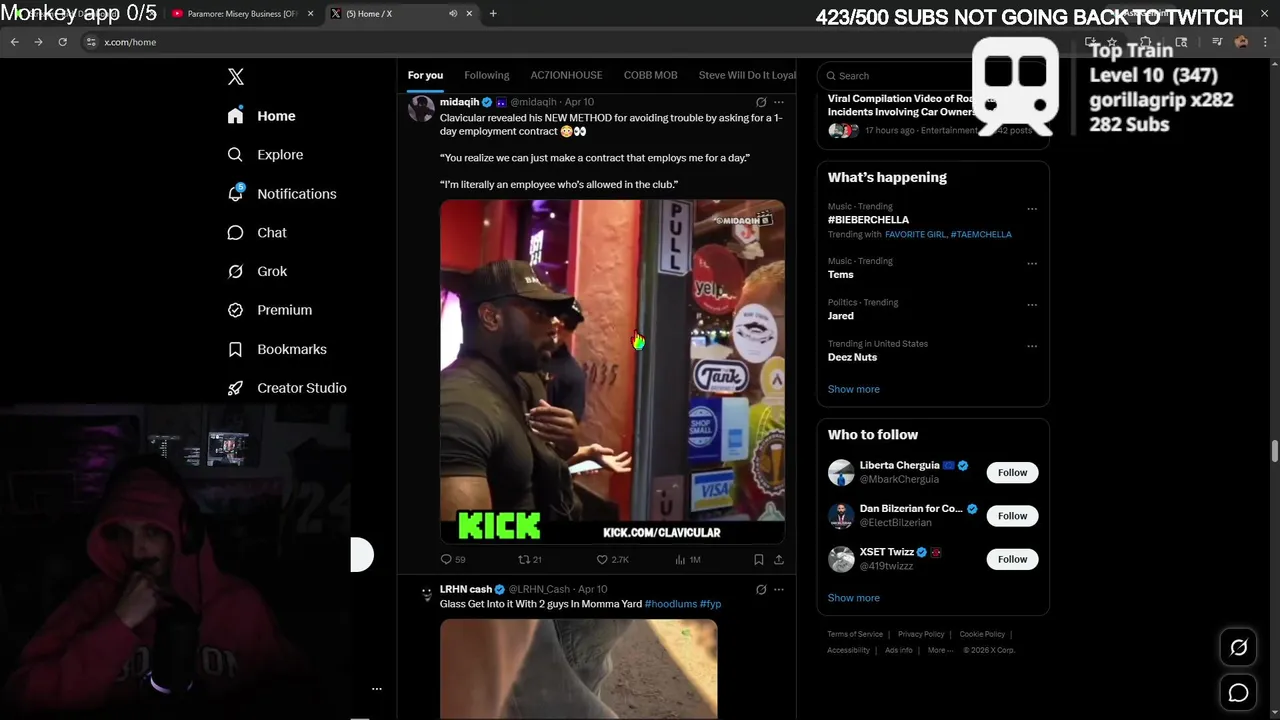The width and height of the screenshot is (1280, 720).
Task: Follow Dan Bilzerian
Action: 1012,516
